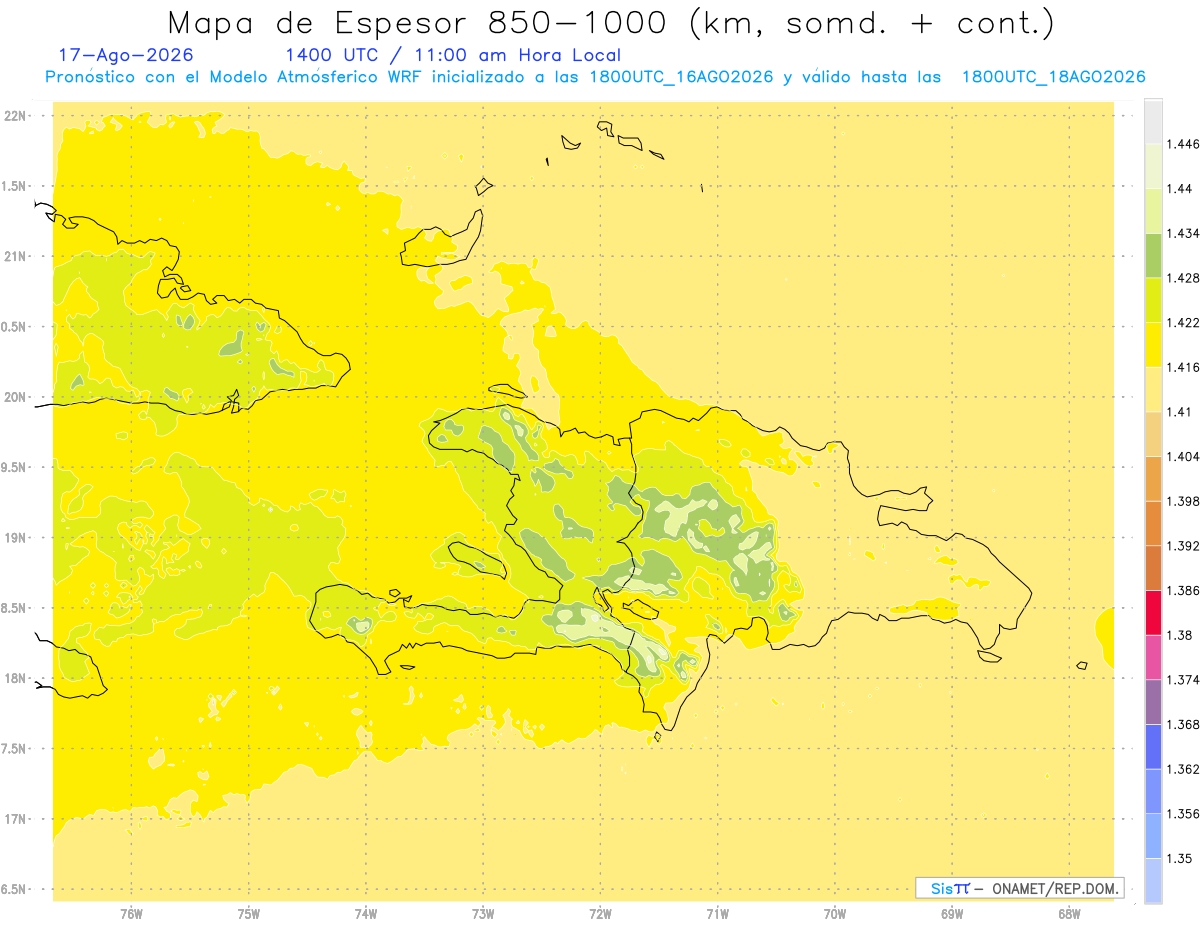Click the pale yellow swatch between 1.41 and 1.416
This screenshot has height=927, width=1200.
pos(1153,389)
